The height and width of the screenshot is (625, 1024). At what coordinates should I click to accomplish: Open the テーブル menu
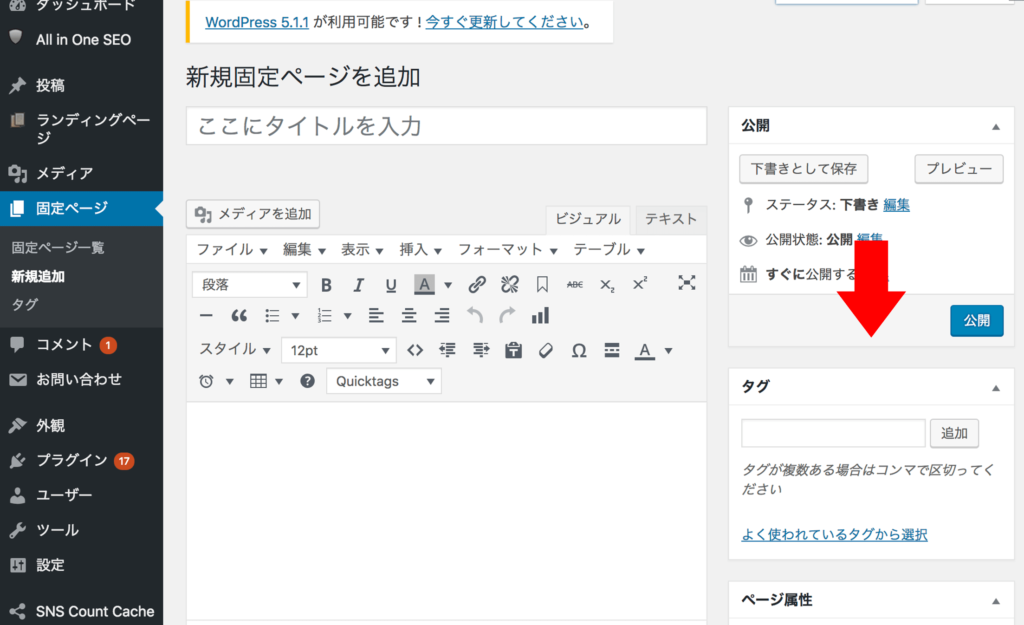point(609,249)
